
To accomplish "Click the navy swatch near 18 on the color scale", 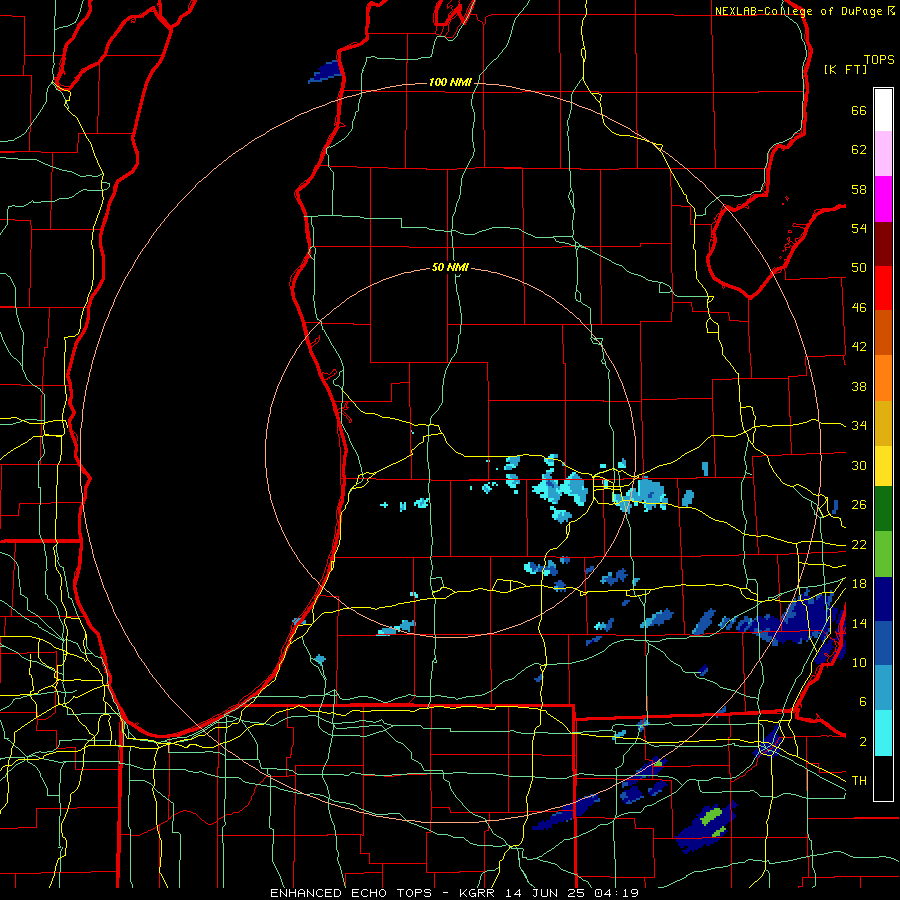I will tap(883, 599).
